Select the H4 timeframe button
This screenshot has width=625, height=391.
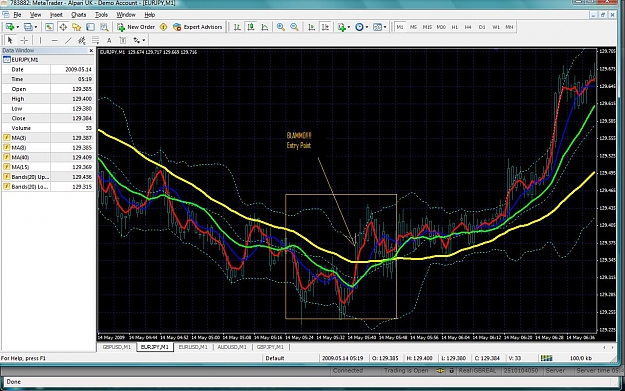pyautogui.click(x=468, y=27)
